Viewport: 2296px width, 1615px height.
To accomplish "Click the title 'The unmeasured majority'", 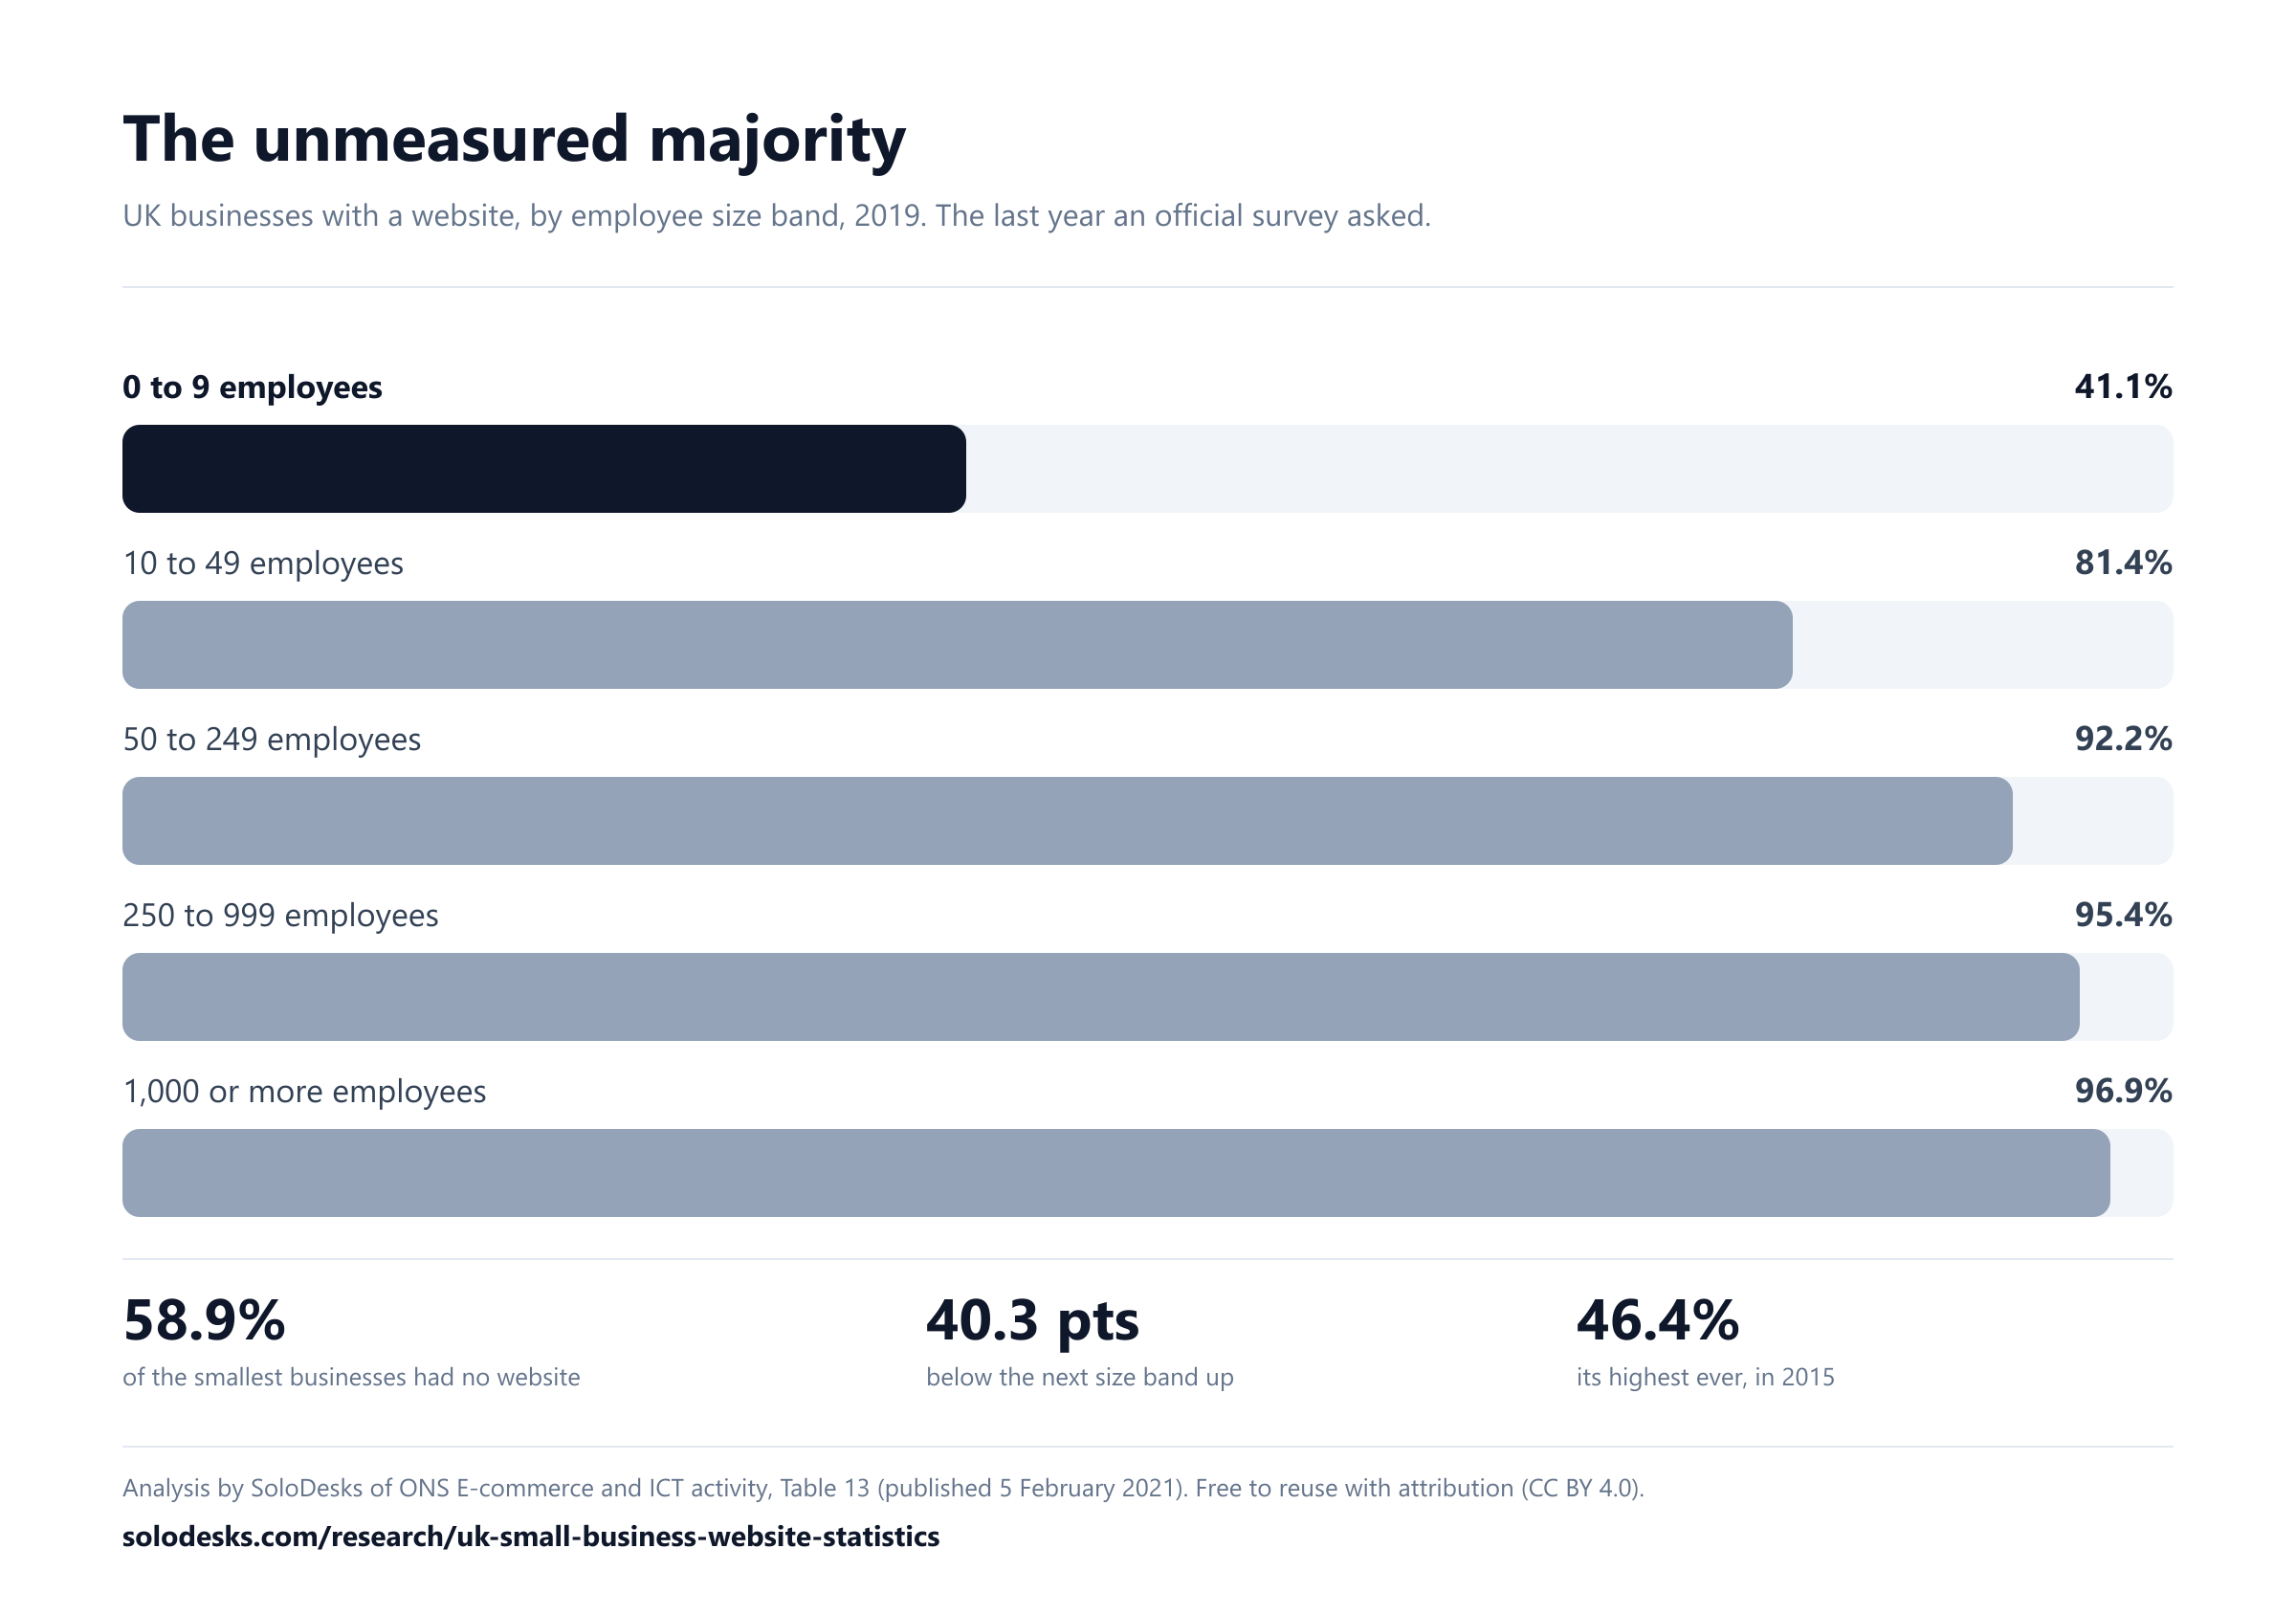I will coord(514,139).
